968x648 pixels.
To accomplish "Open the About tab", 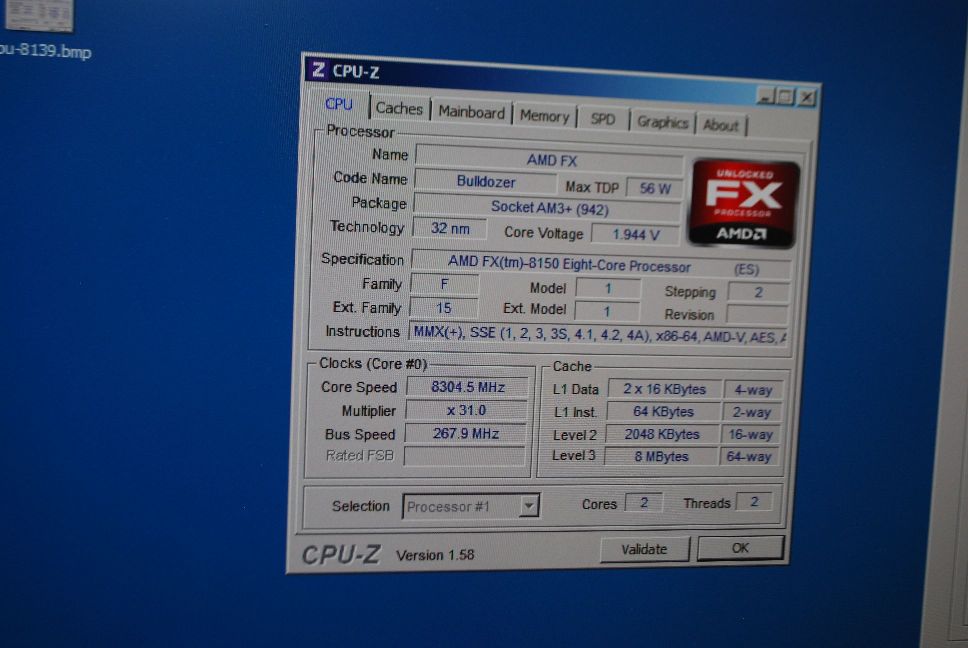I will pos(720,125).
